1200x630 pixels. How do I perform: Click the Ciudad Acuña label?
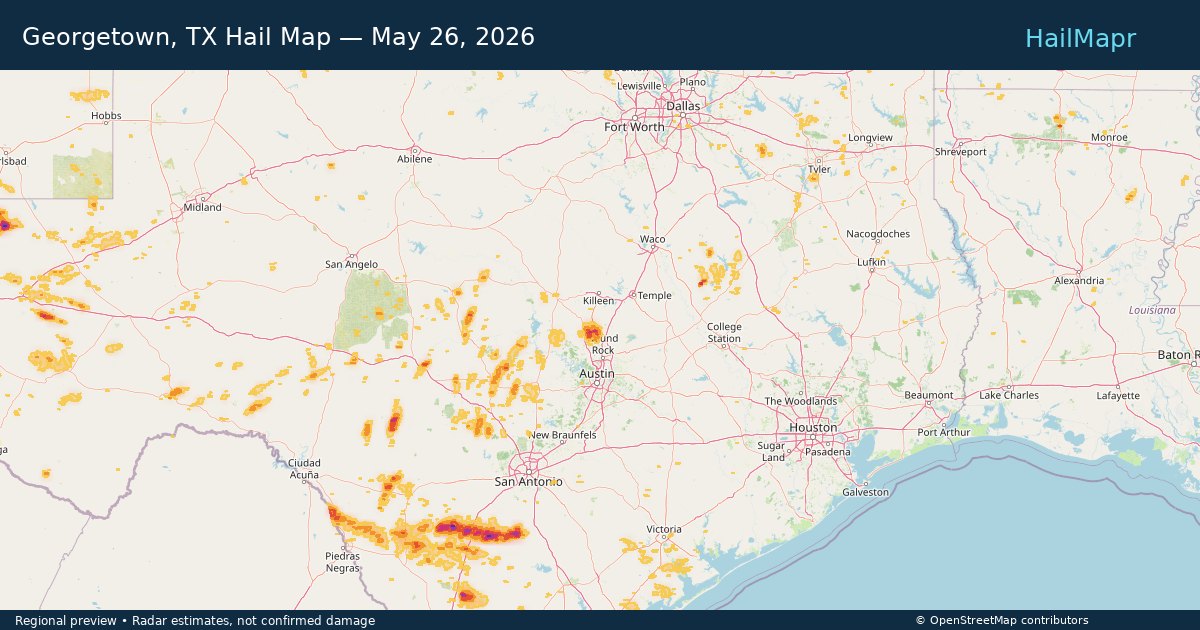304,469
